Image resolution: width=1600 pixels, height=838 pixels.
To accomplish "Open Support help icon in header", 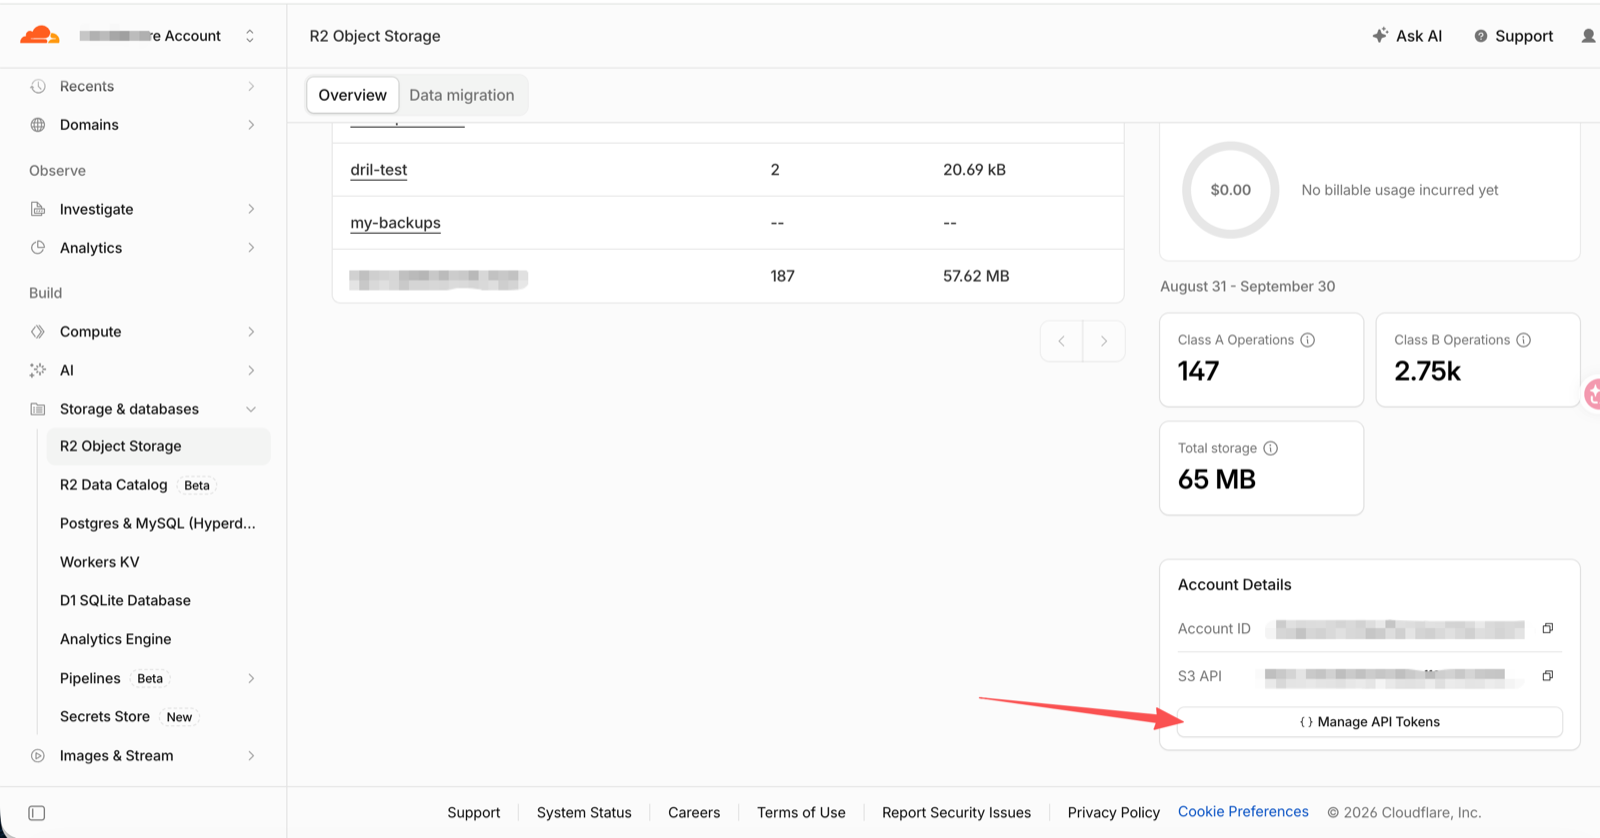I will [x=1481, y=36].
